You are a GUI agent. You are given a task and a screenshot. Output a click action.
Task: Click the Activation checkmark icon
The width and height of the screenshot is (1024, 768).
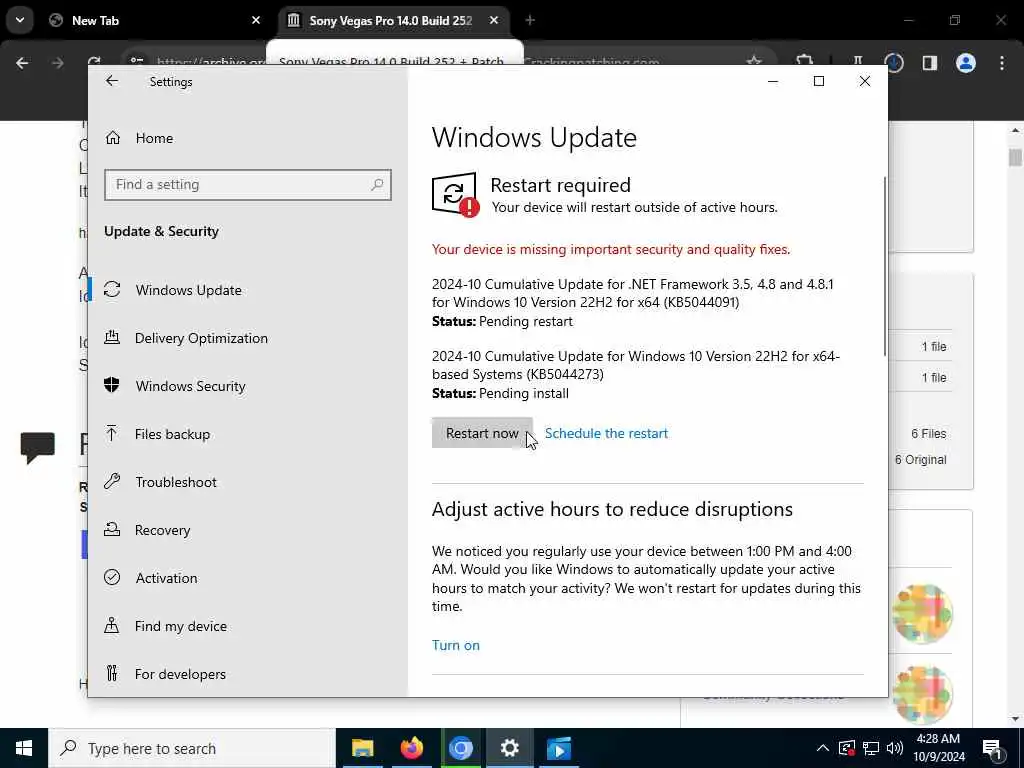coord(112,577)
